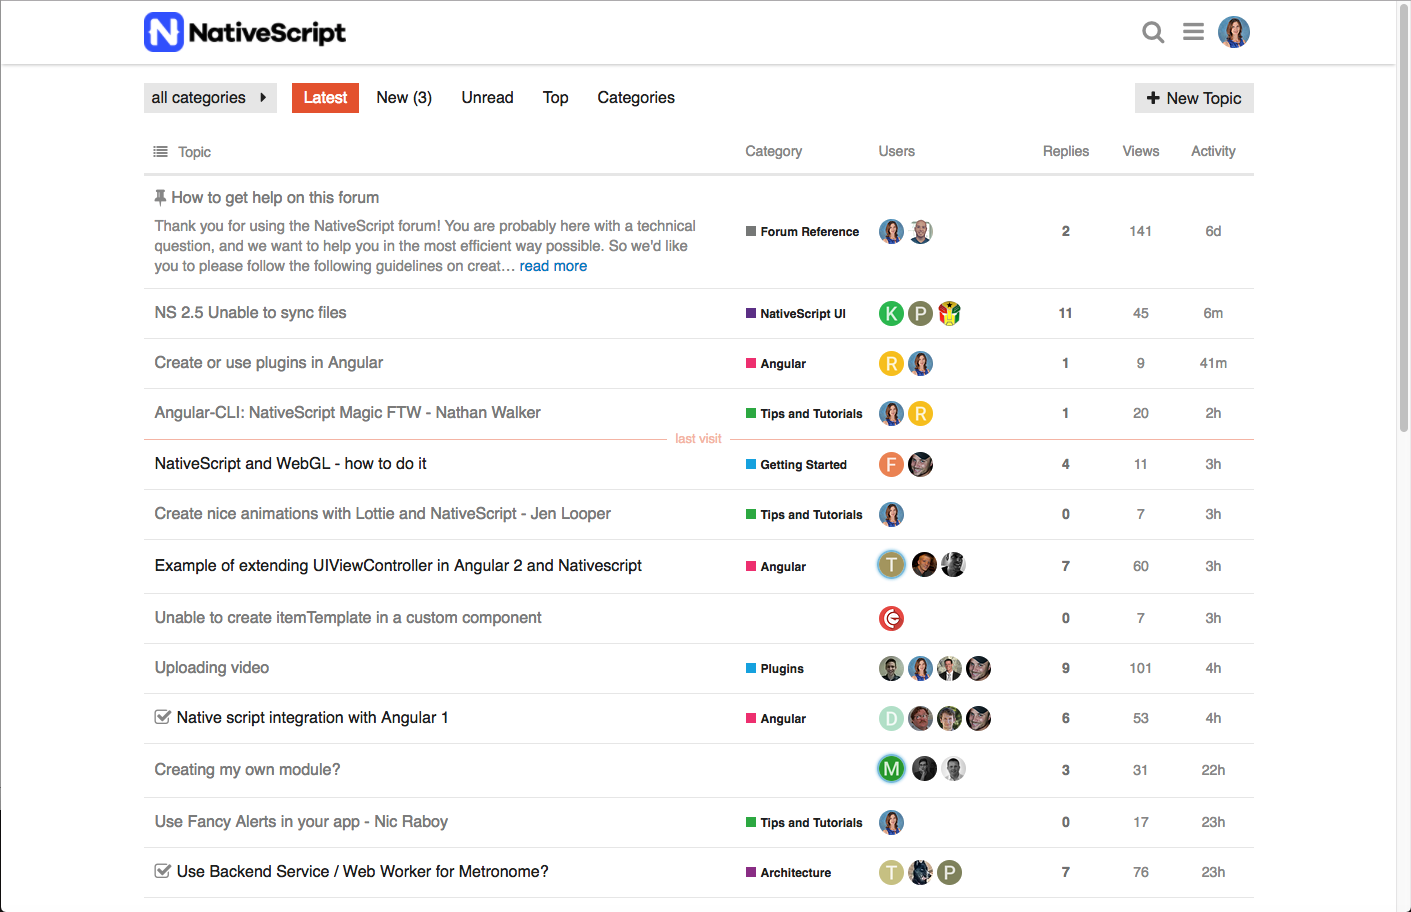1411x912 pixels.
Task: Click D avatar in Angular 1 integration row
Action: 891,718
